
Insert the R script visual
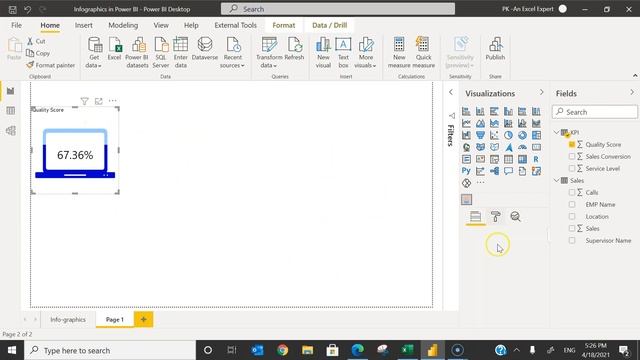pyautogui.click(x=536, y=159)
